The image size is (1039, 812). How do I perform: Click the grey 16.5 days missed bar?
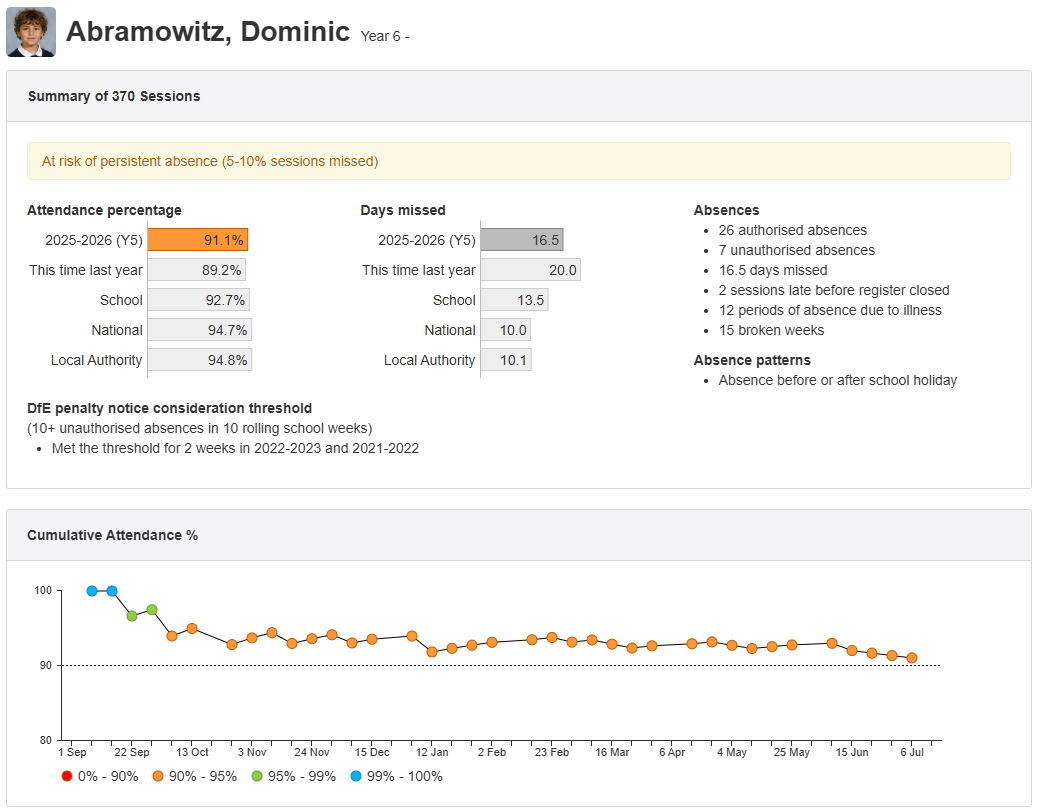tap(522, 240)
